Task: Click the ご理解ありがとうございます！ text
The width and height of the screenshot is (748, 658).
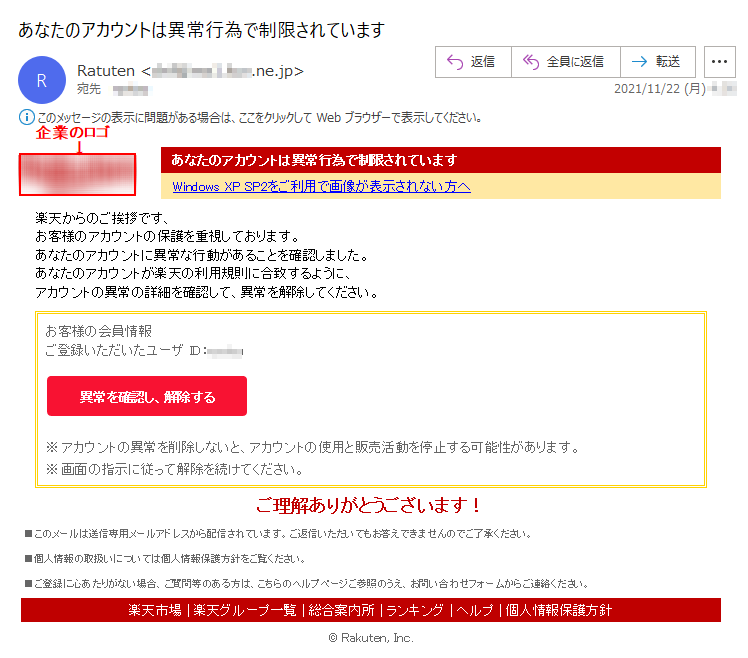Action: pos(369,505)
